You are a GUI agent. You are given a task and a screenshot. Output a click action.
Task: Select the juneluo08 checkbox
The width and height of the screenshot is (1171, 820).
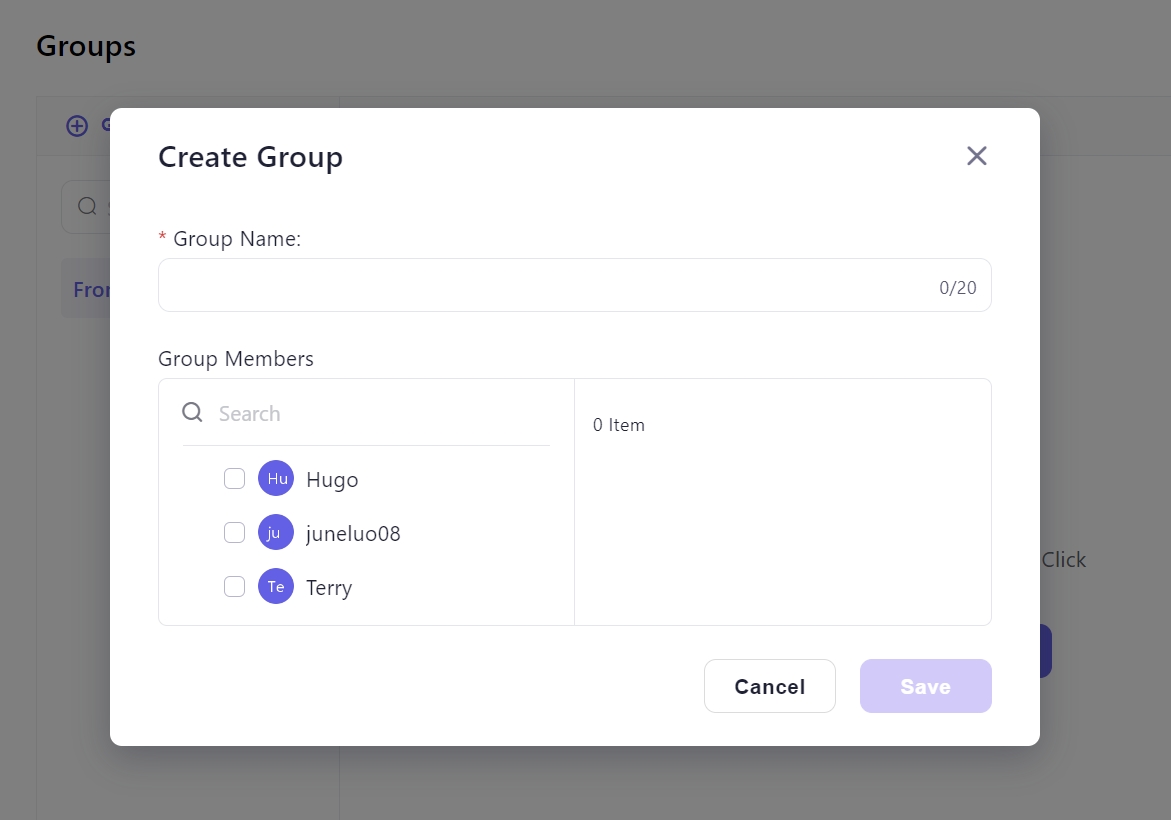point(235,533)
